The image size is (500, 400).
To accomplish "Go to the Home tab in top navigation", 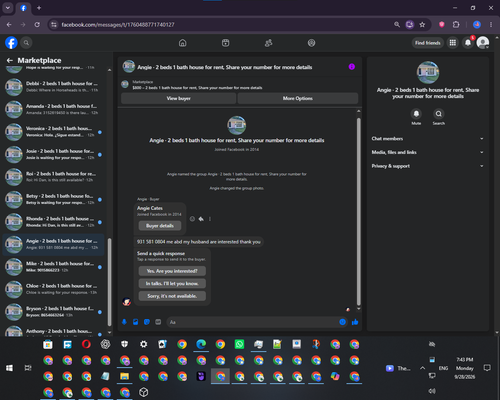I will [x=182, y=43].
